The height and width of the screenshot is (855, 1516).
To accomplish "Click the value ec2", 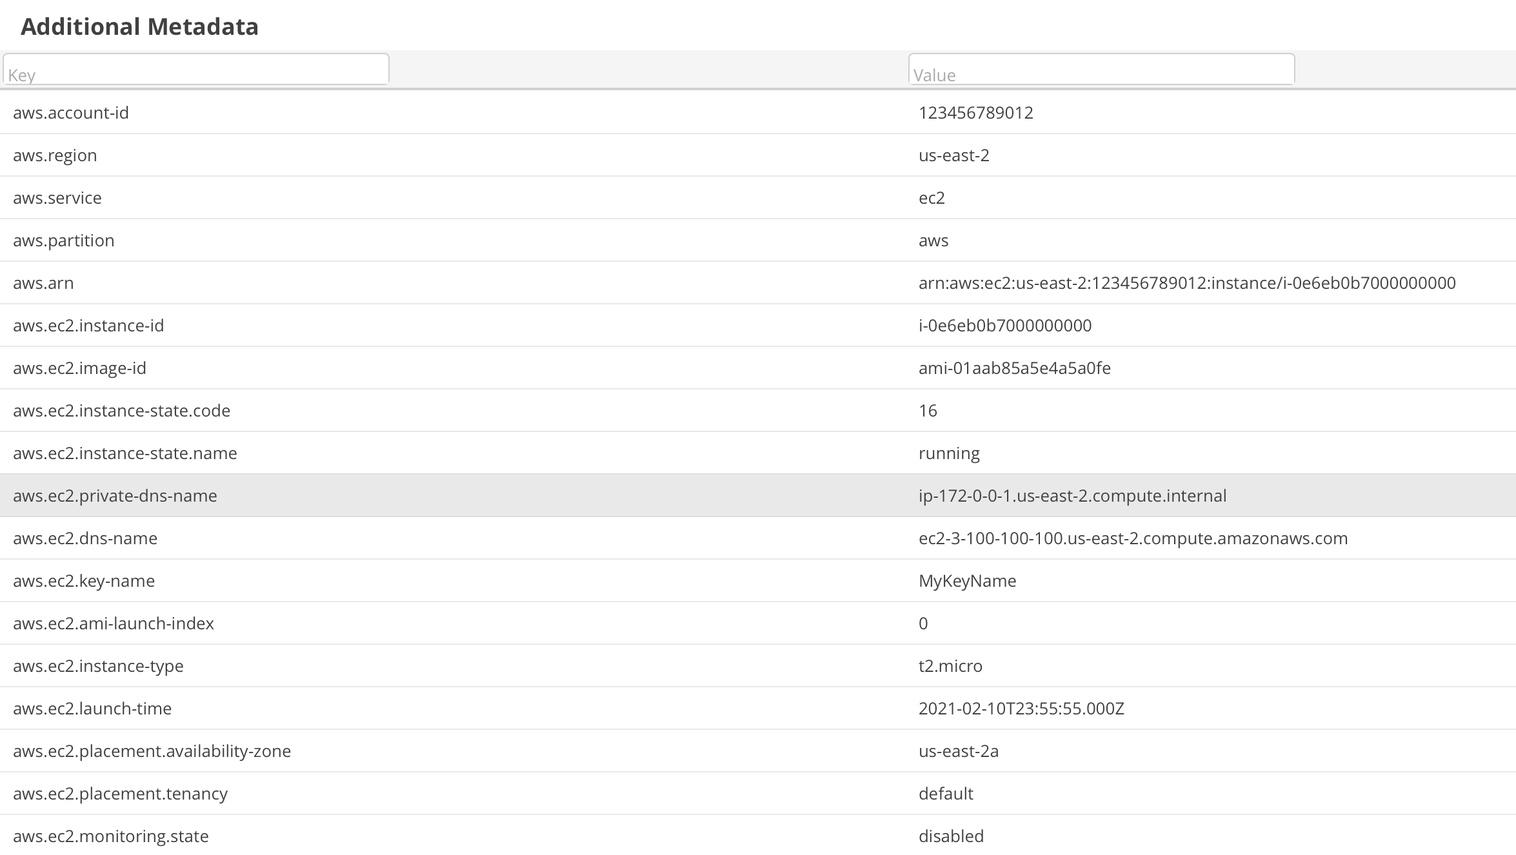I will pyautogui.click(x=932, y=198).
